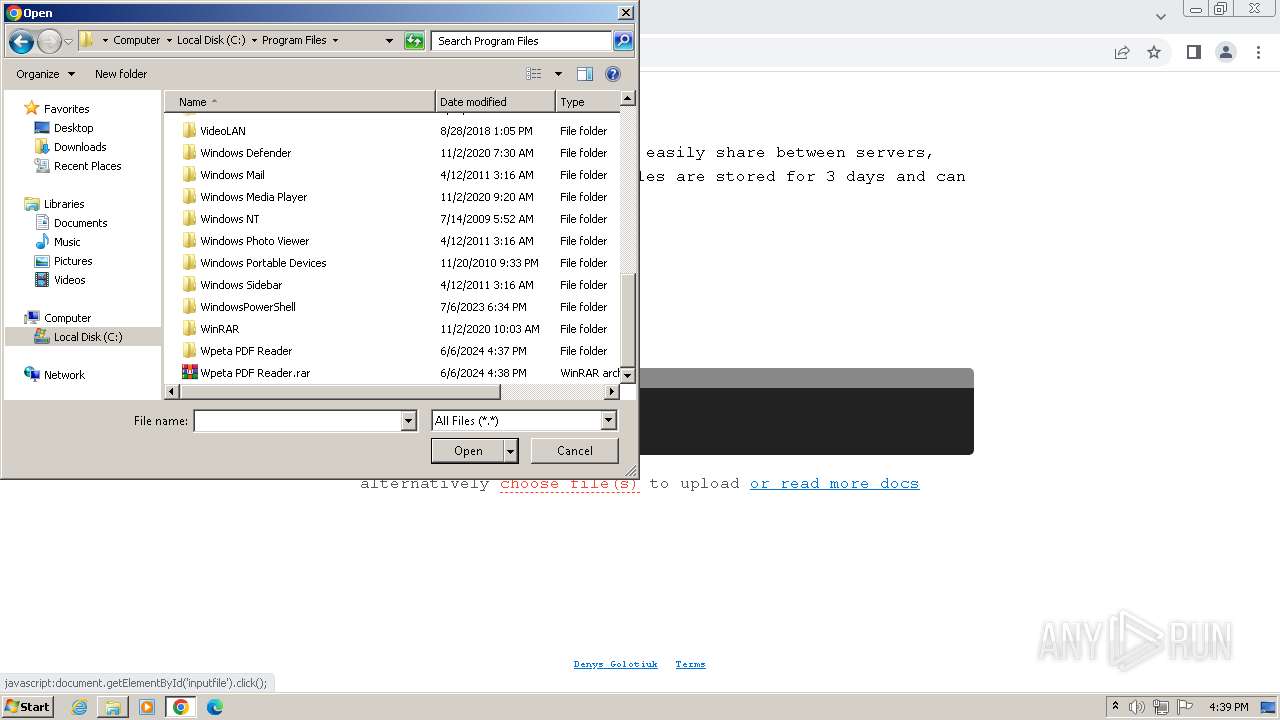Focus the File name text field
This screenshot has width=1280, height=720.
point(297,421)
